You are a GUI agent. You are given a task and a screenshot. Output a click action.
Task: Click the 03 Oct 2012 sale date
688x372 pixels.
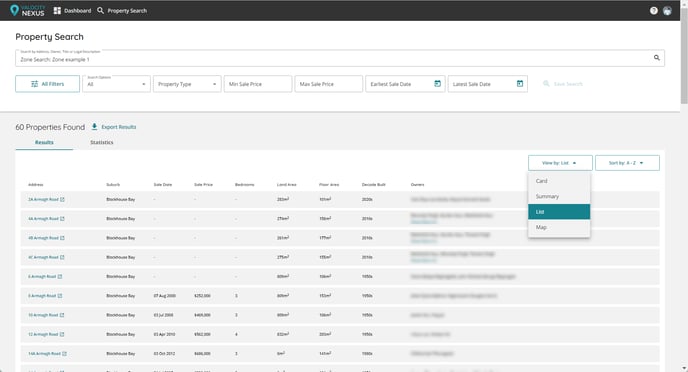[164, 354]
